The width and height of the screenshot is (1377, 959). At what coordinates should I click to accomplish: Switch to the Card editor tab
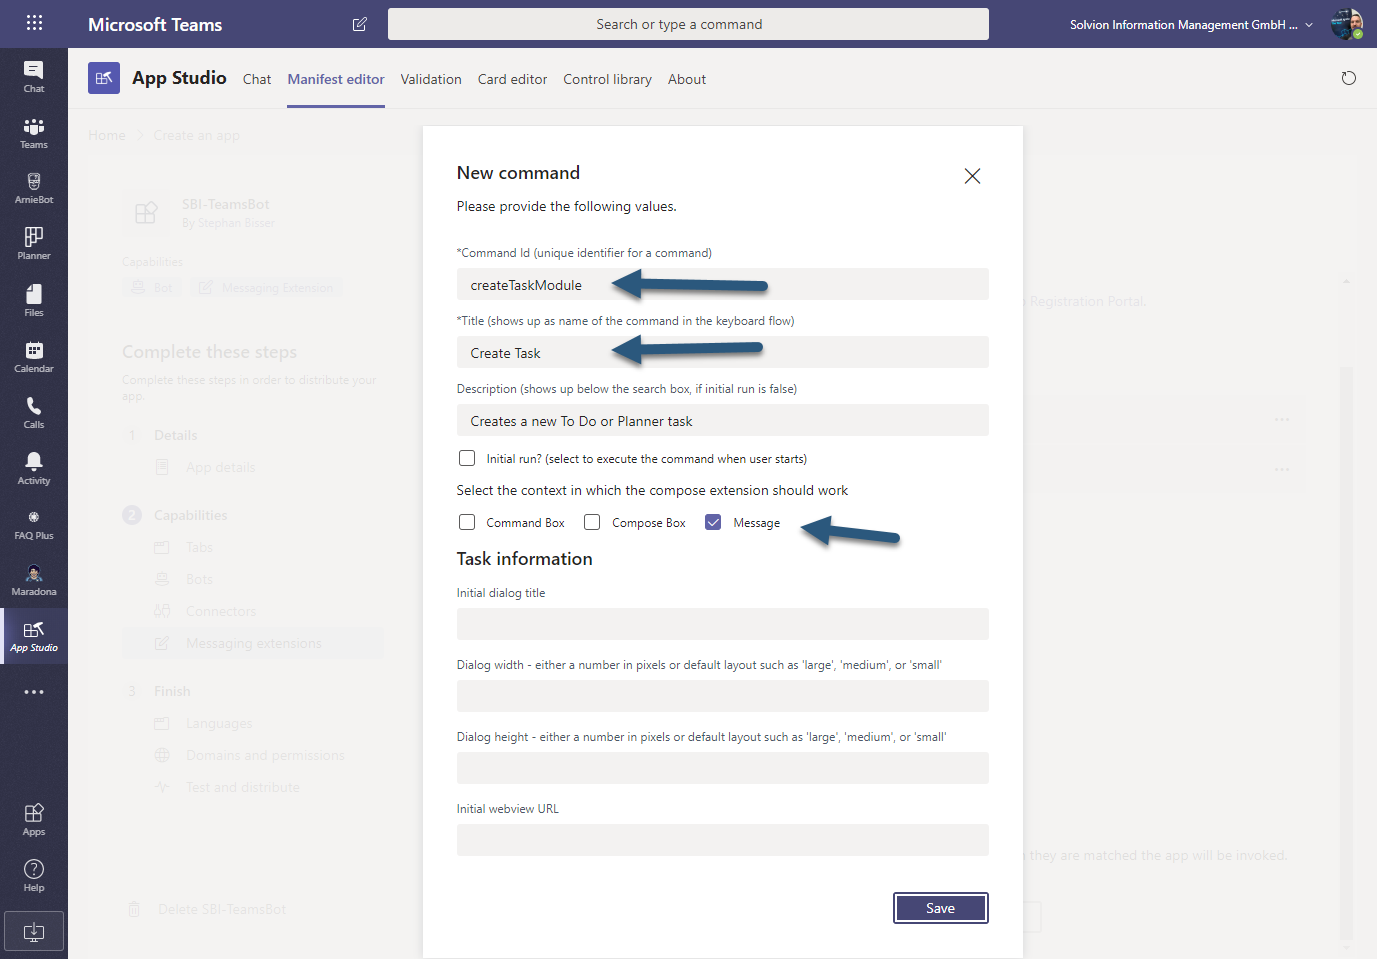click(x=512, y=79)
